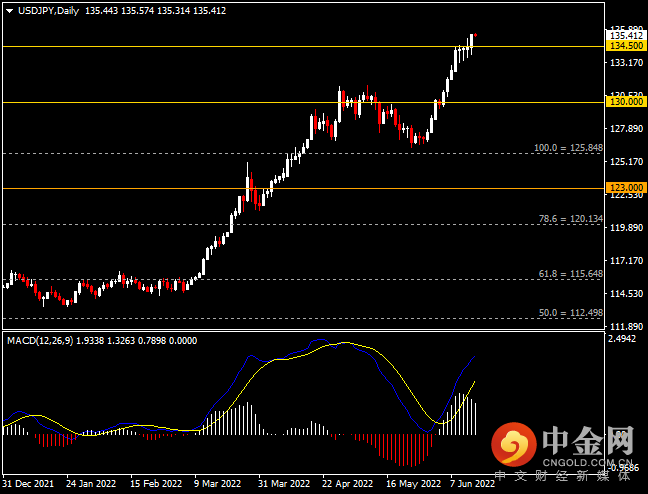Click the 119.890 price axis value

pos(627,227)
